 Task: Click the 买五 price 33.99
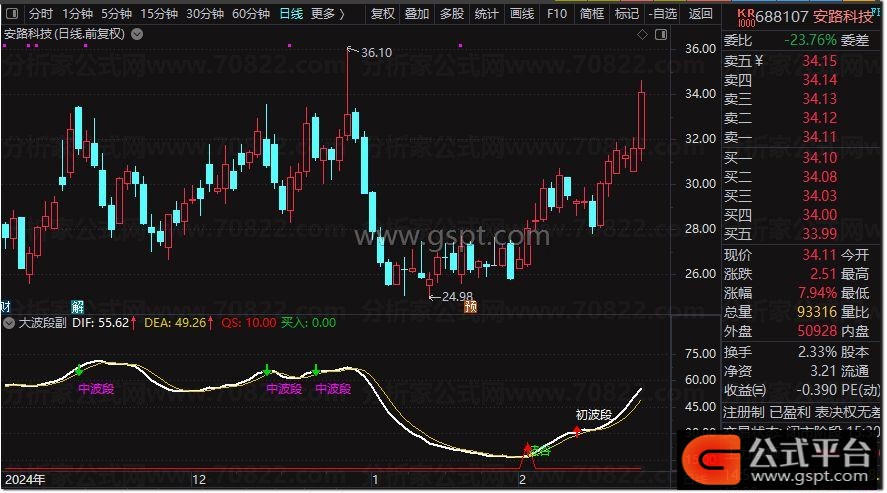[x=820, y=233]
